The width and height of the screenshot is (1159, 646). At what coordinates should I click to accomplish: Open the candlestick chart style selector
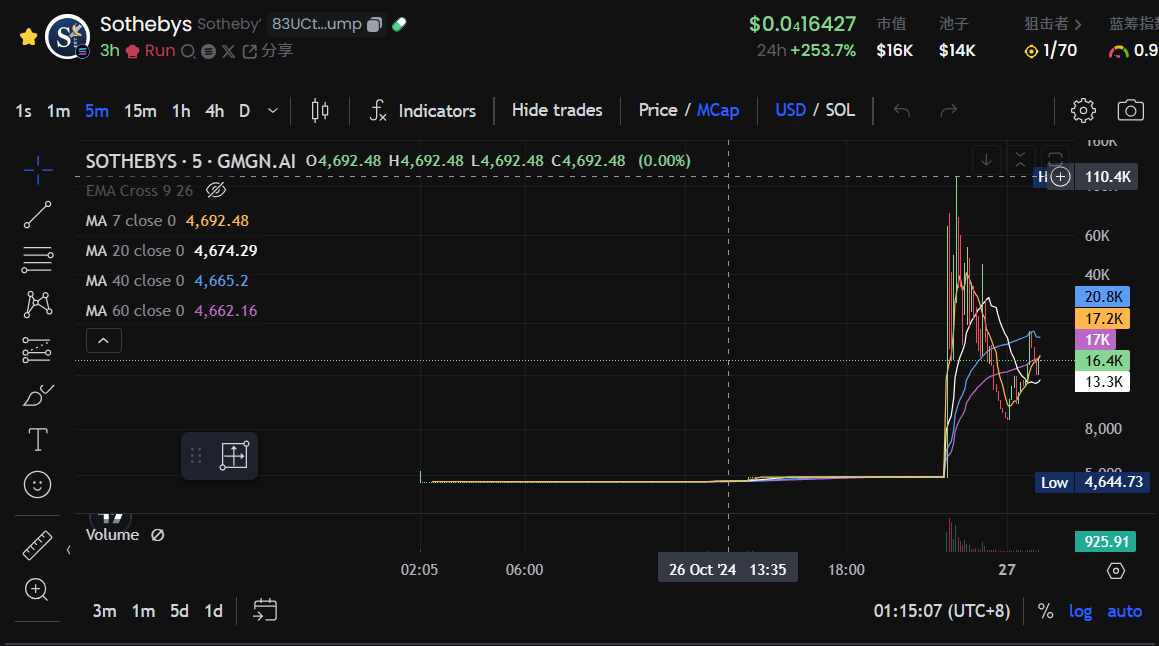click(x=320, y=110)
